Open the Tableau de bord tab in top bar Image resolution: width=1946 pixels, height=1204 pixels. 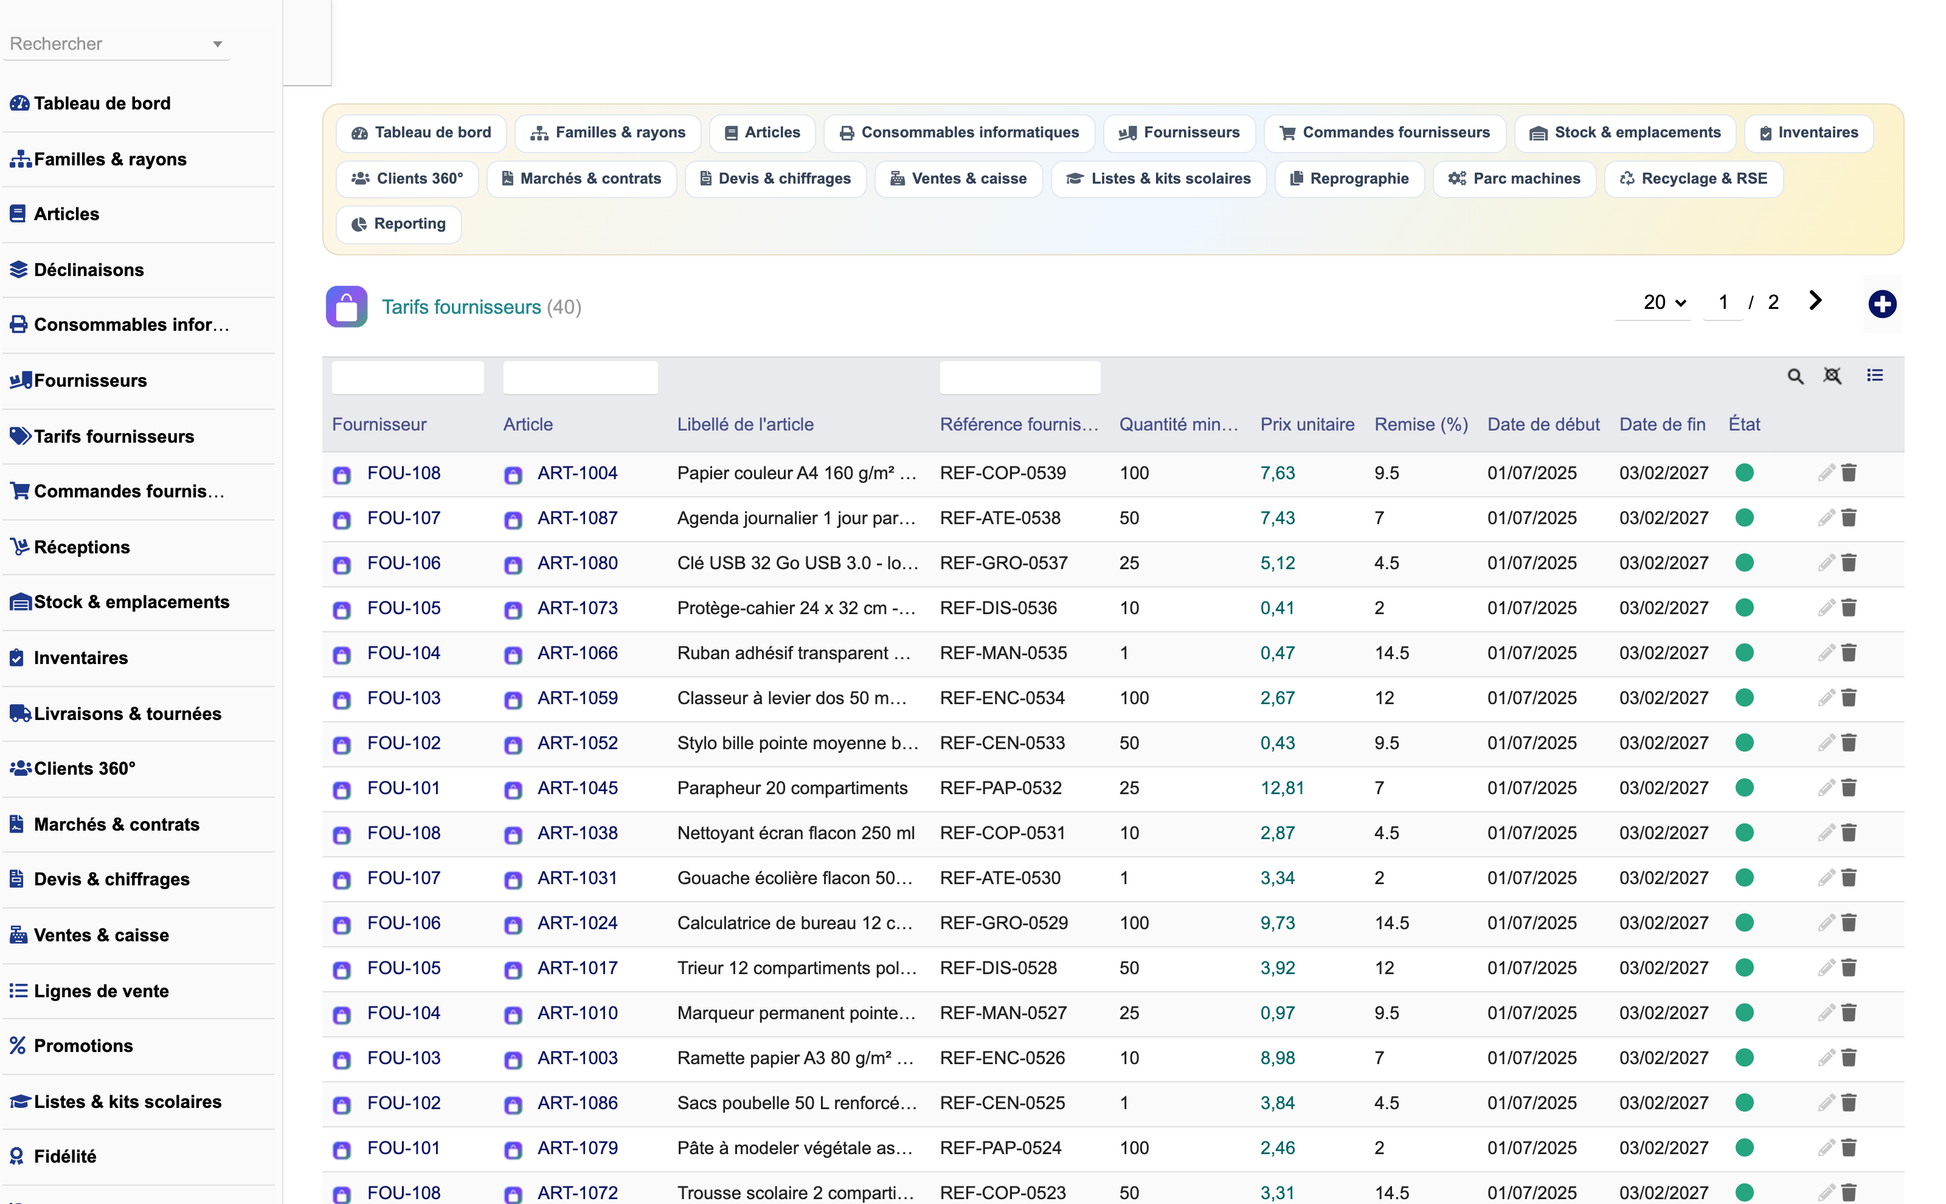[421, 133]
